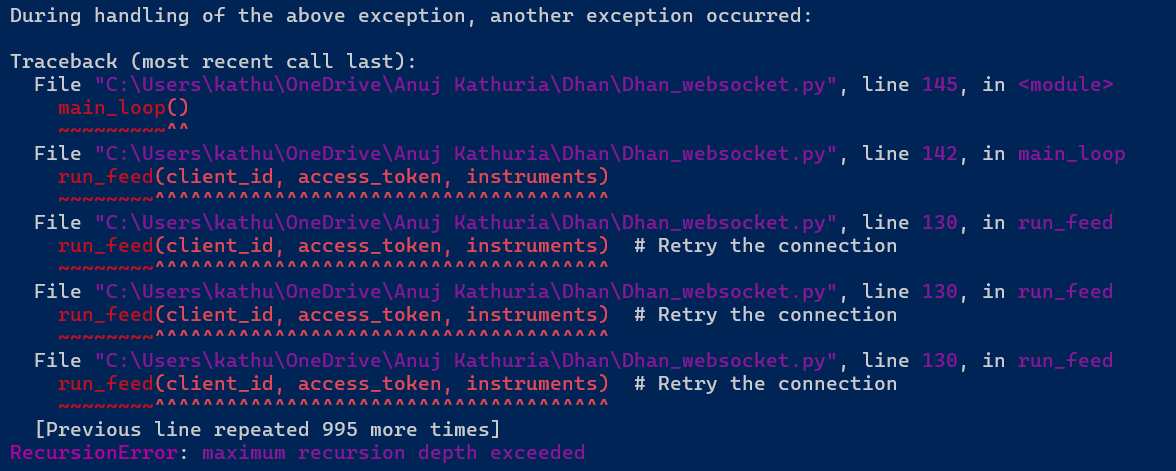Click the "maximum recursion depth exceeded" message
Image resolution: width=1176 pixels, height=471 pixels.
(393, 453)
